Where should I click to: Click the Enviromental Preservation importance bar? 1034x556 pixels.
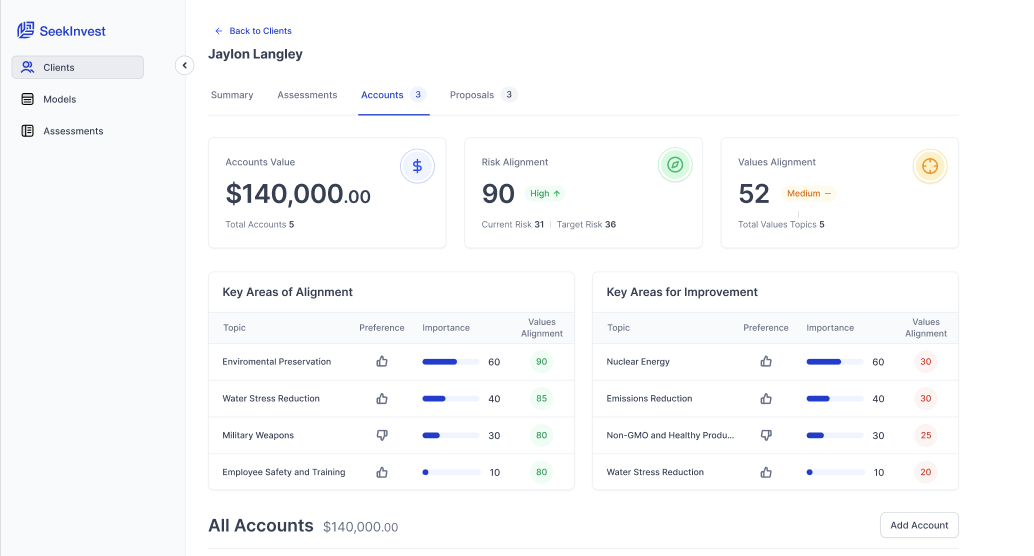click(x=450, y=361)
